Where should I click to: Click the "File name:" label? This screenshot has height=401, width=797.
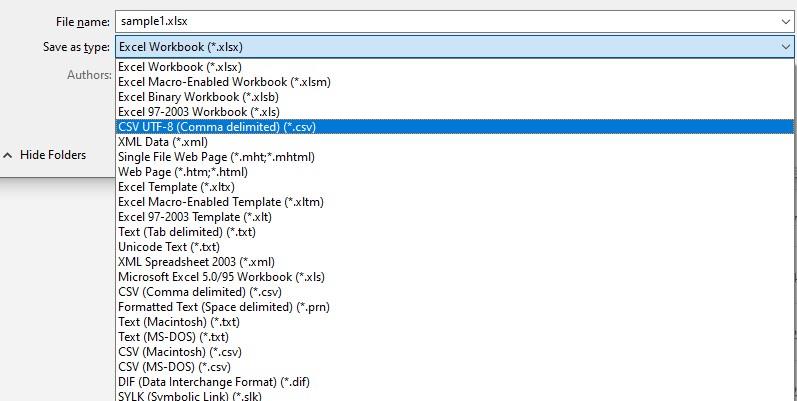[x=83, y=22]
